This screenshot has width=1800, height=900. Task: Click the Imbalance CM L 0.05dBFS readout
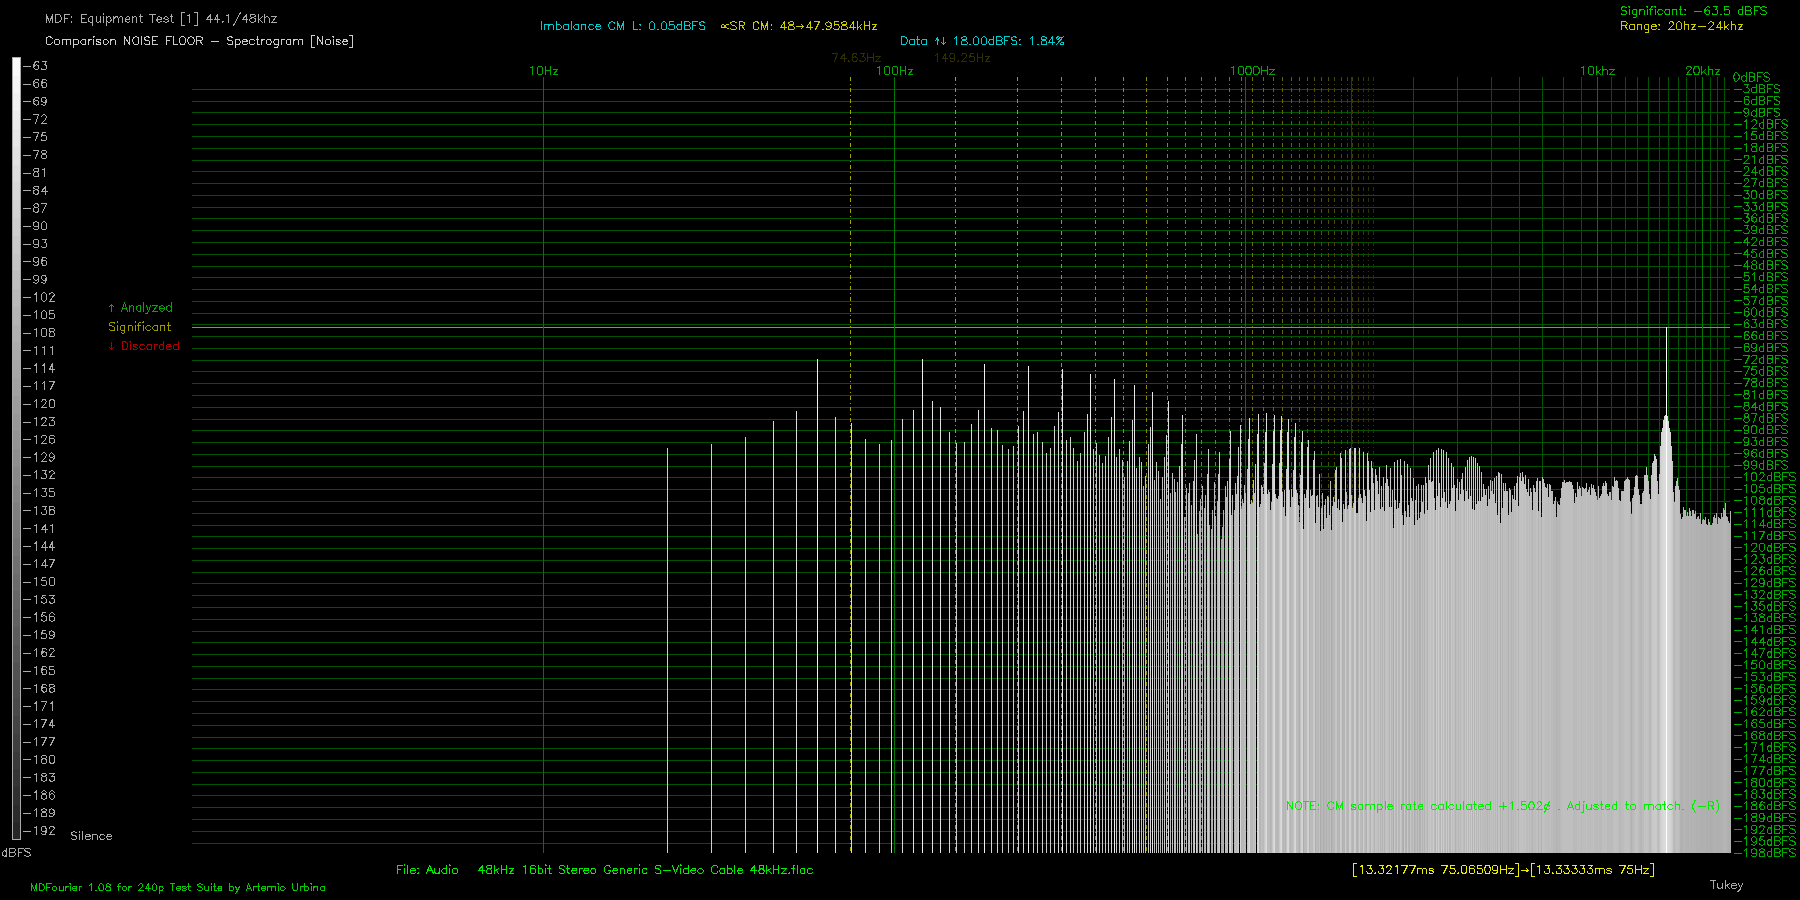point(622,26)
